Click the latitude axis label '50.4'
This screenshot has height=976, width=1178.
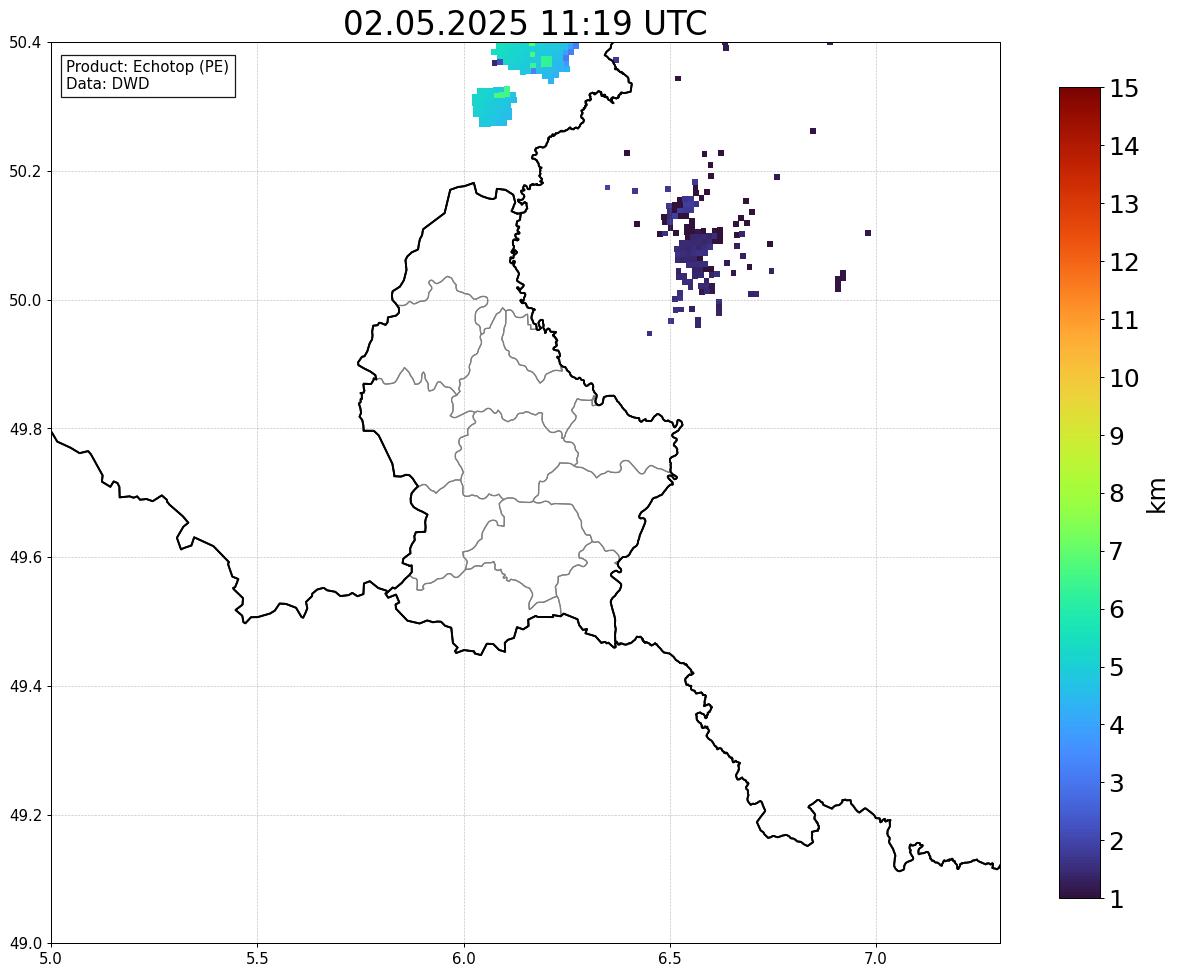[x=25, y=43]
